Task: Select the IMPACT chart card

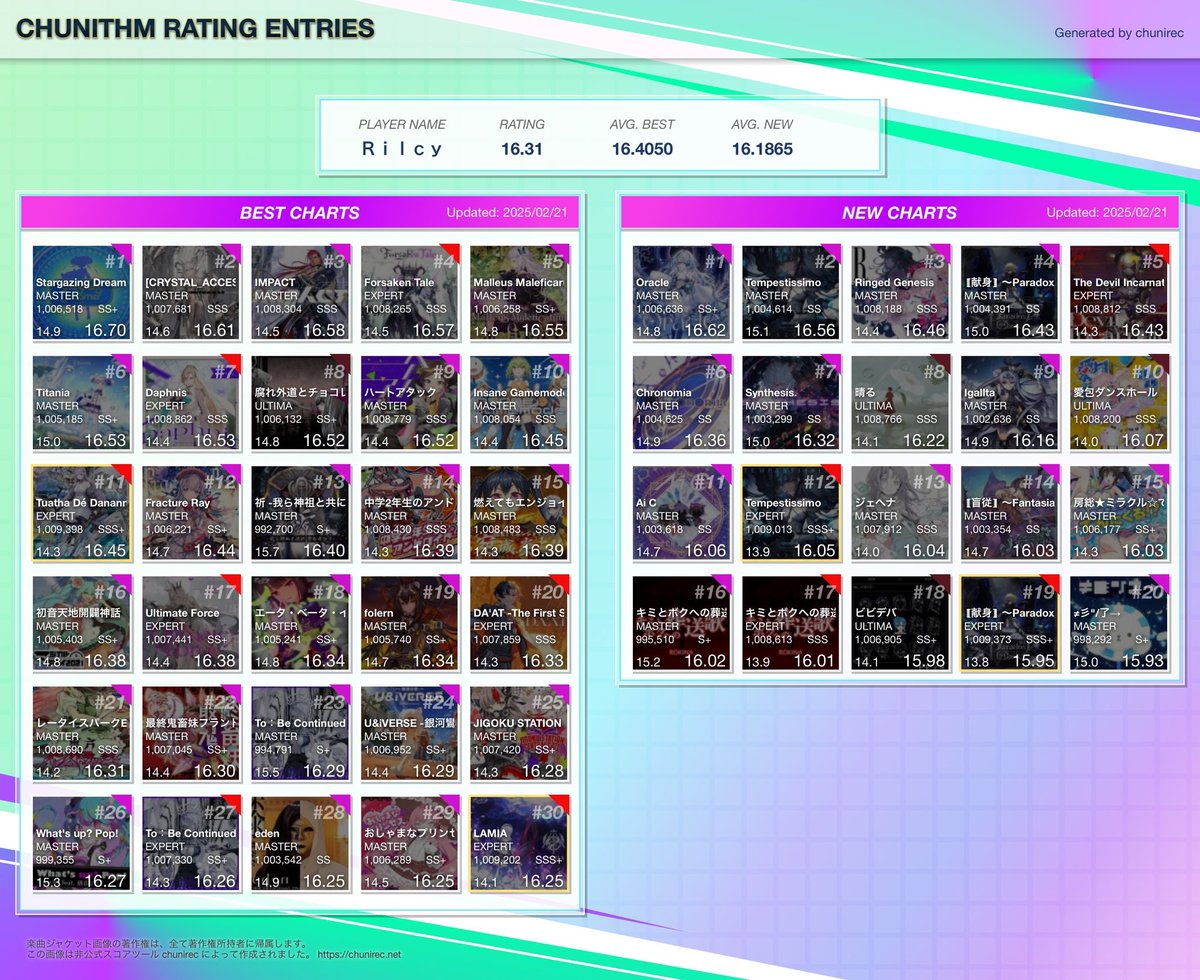Action: pos(300,293)
